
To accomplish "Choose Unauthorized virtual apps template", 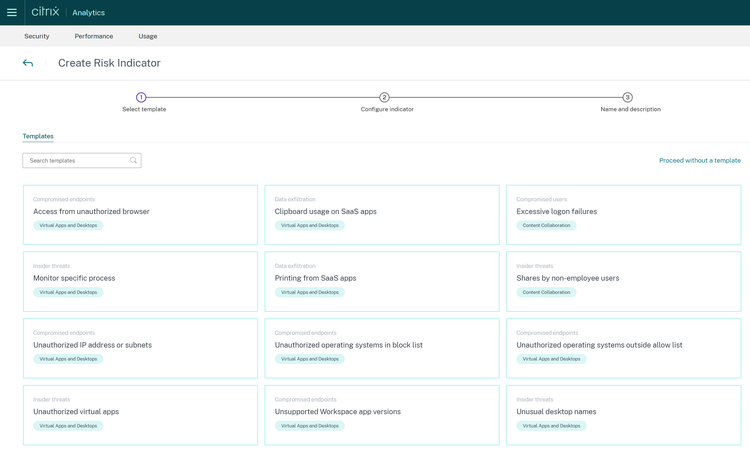I will click(x=140, y=415).
